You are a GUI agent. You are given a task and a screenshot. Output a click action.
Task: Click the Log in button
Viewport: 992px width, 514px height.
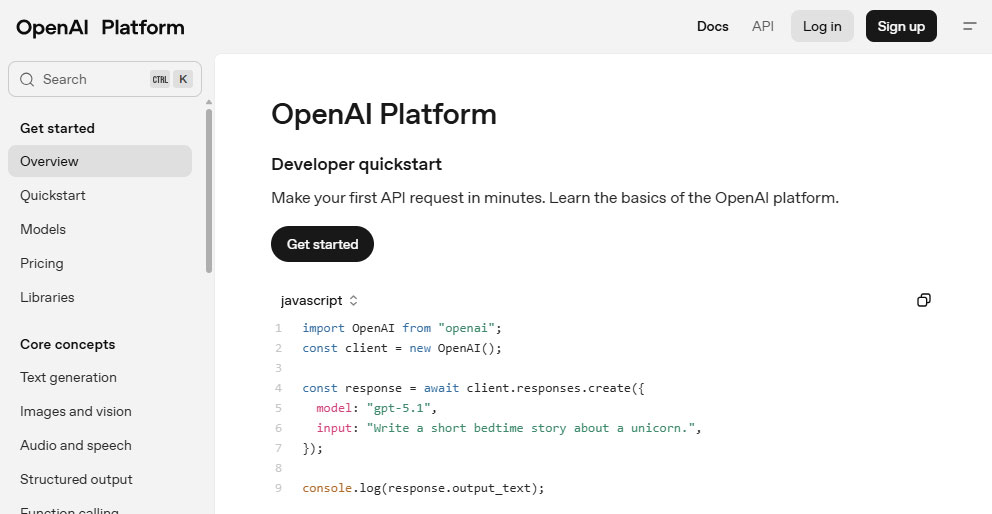coord(822,27)
